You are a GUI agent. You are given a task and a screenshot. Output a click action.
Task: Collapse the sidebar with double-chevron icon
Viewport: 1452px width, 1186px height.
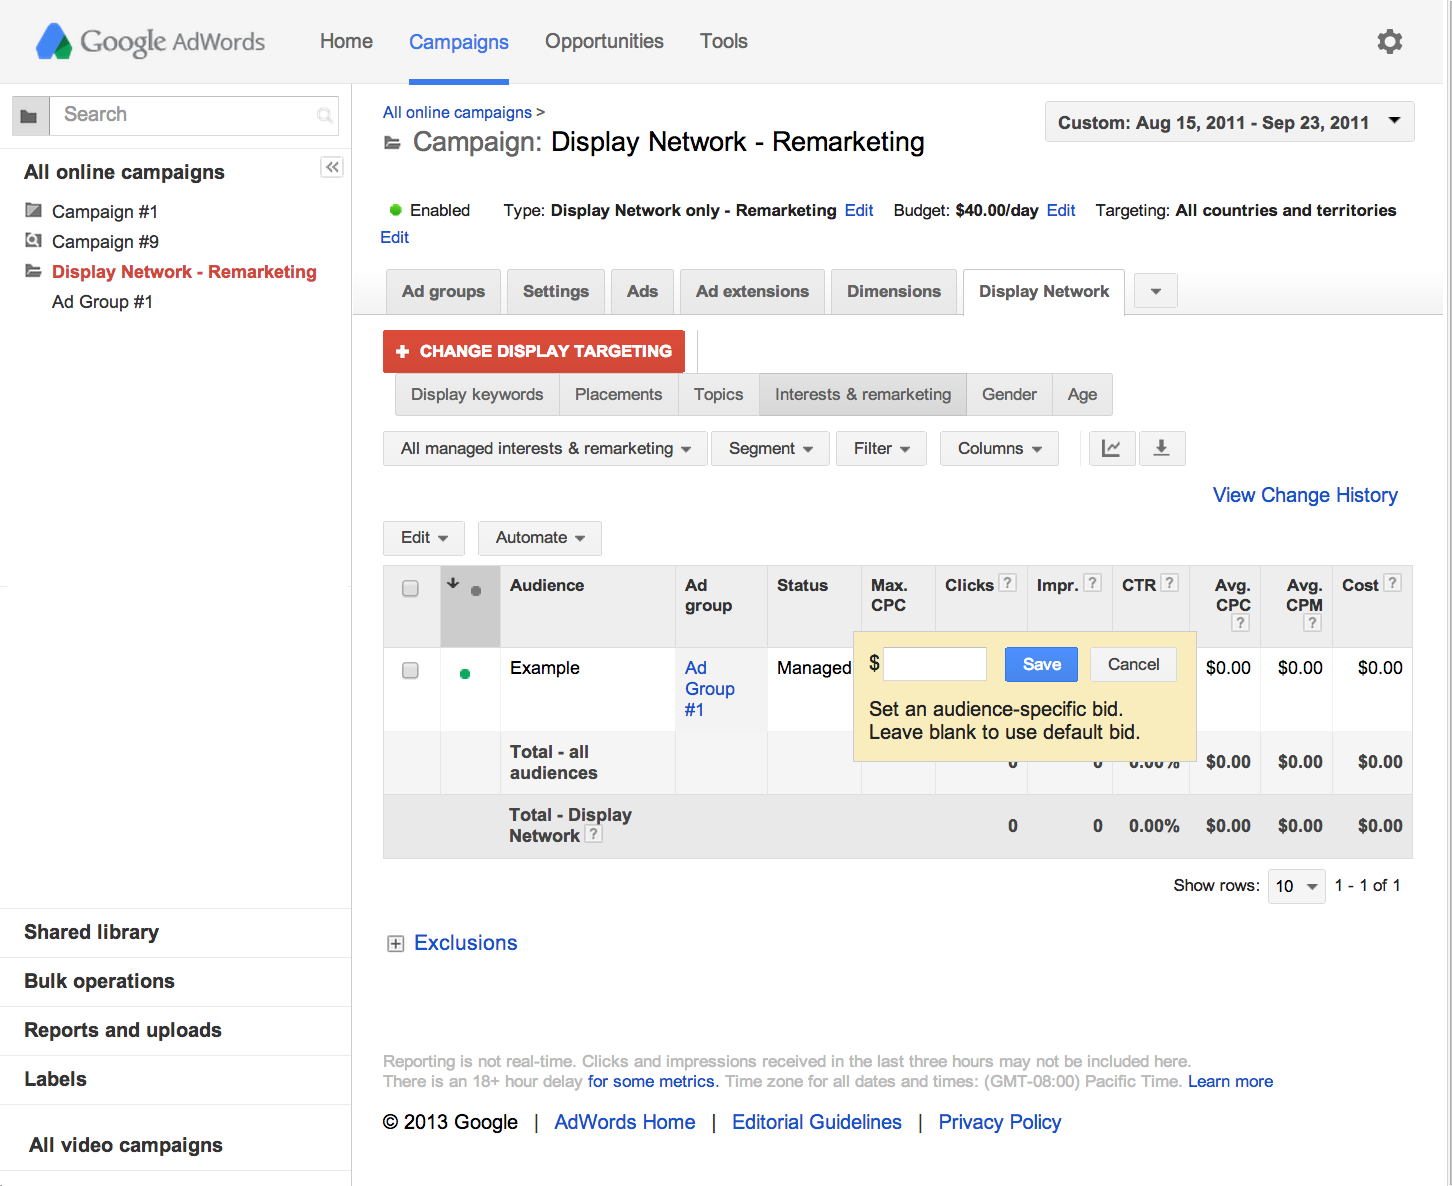(x=332, y=167)
